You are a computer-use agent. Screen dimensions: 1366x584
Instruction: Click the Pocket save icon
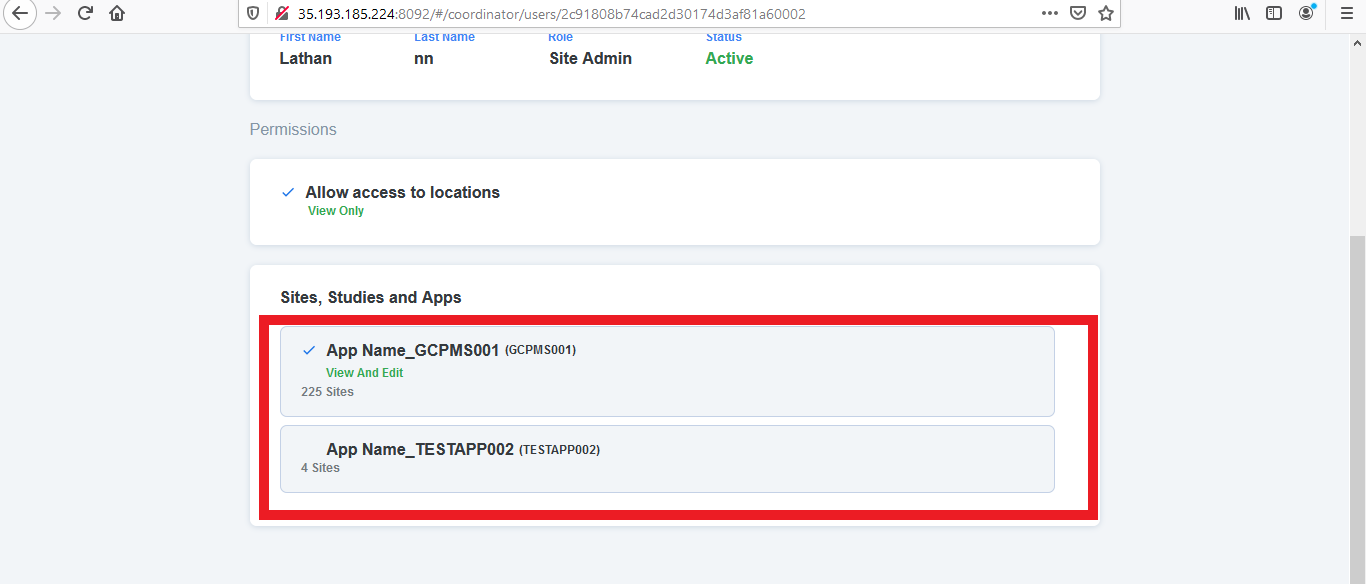click(1078, 14)
